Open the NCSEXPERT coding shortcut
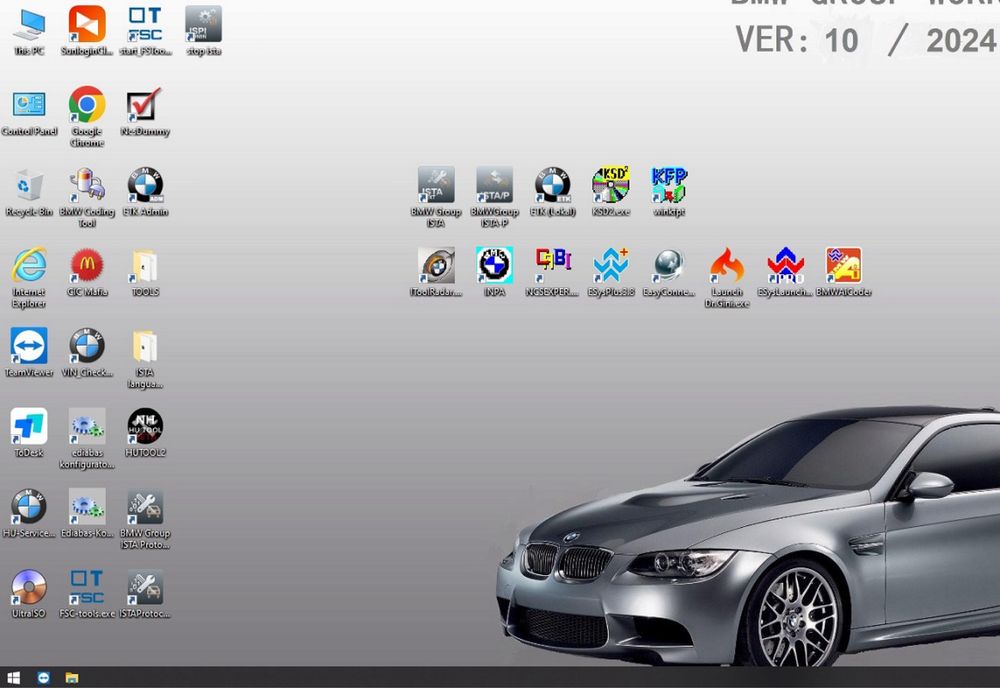This screenshot has height=688, width=1000. pyautogui.click(x=552, y=272)
